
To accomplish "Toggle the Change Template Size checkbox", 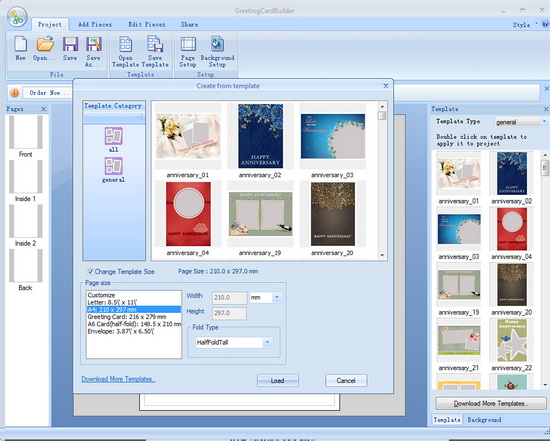I will point(90,271).
